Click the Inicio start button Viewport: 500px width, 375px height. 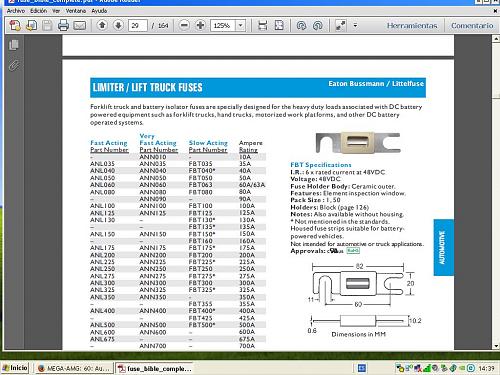pos(15,368)
